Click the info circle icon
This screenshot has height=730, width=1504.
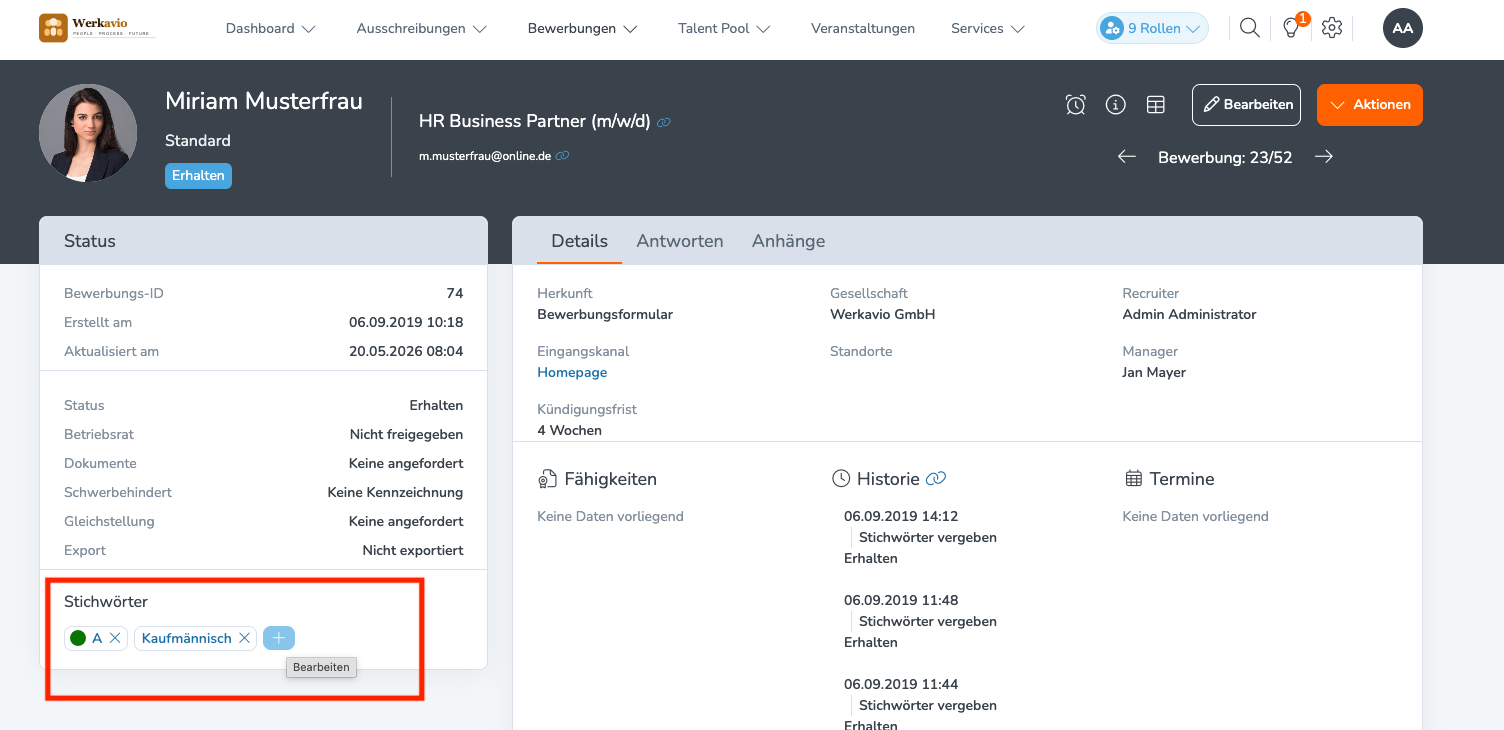pos(1116,105)
